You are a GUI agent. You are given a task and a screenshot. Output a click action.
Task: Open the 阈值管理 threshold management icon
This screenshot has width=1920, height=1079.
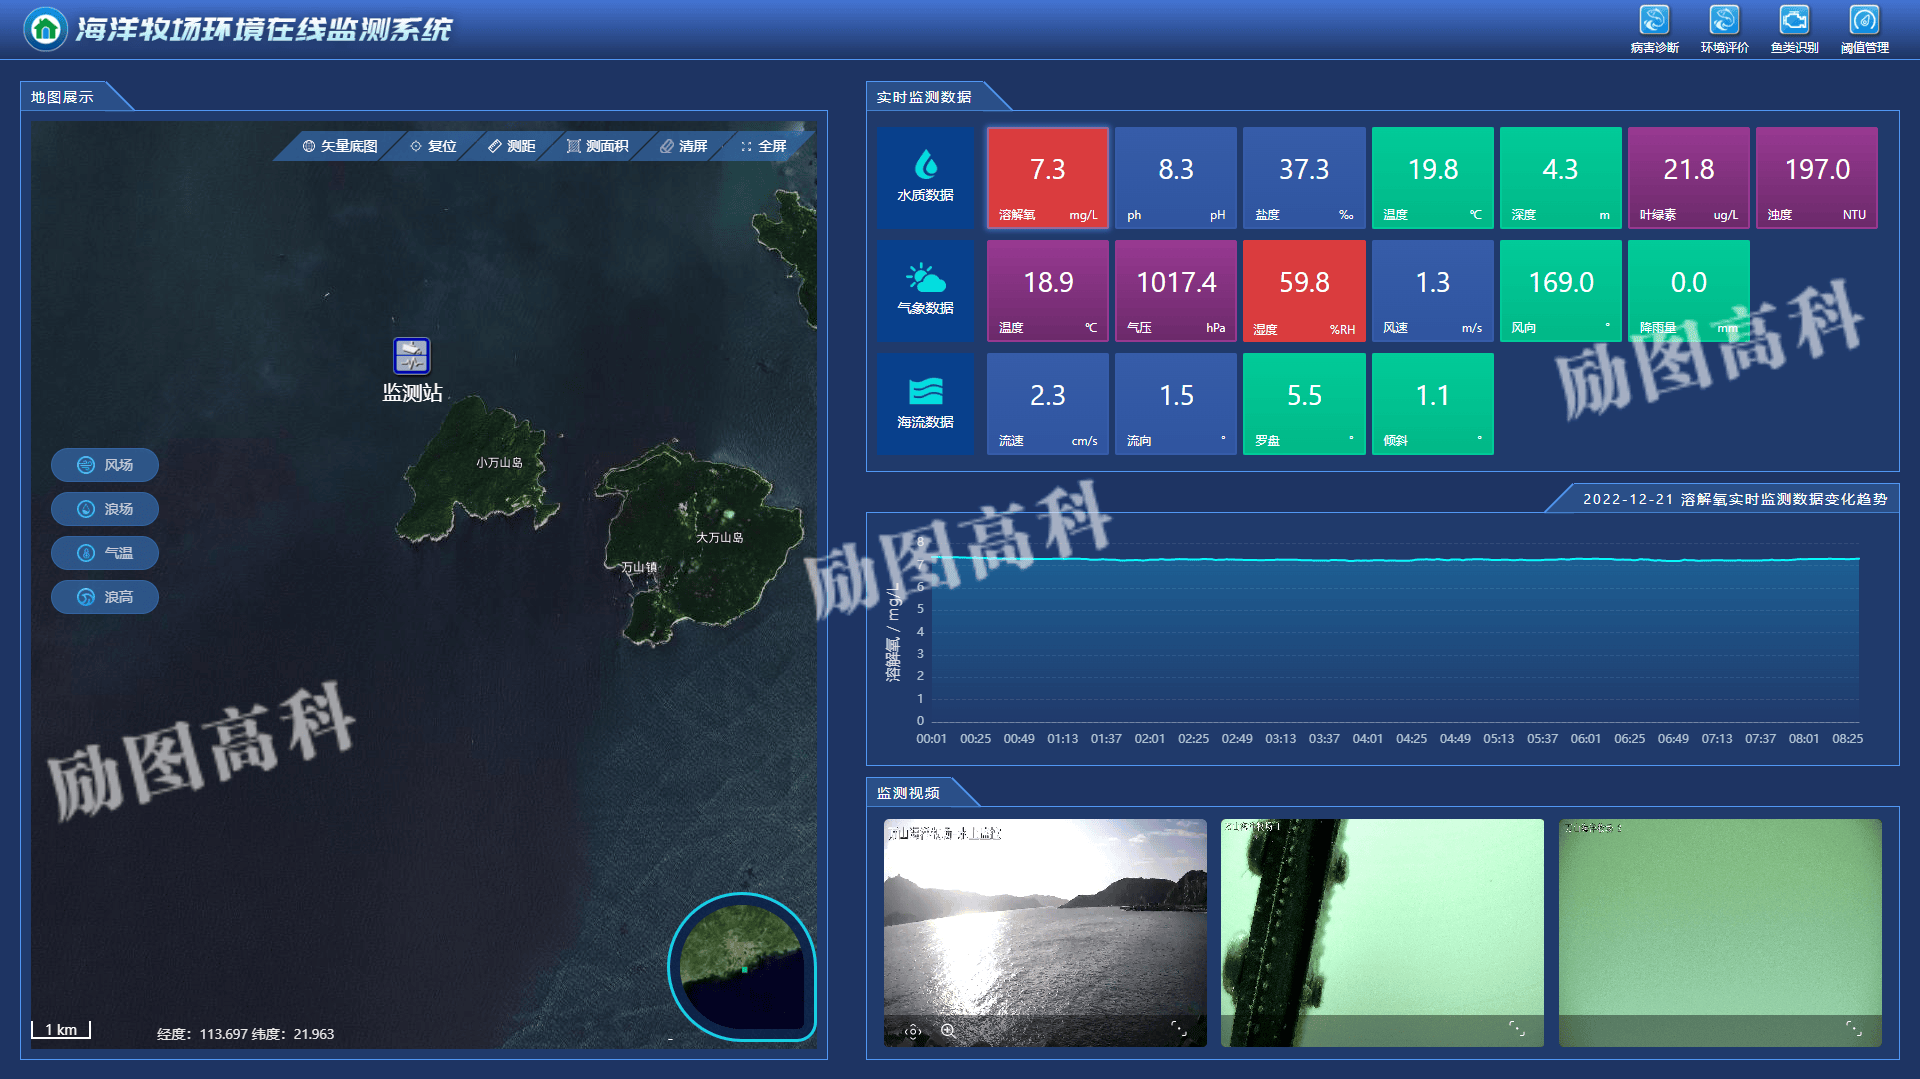coord(1864,21)
